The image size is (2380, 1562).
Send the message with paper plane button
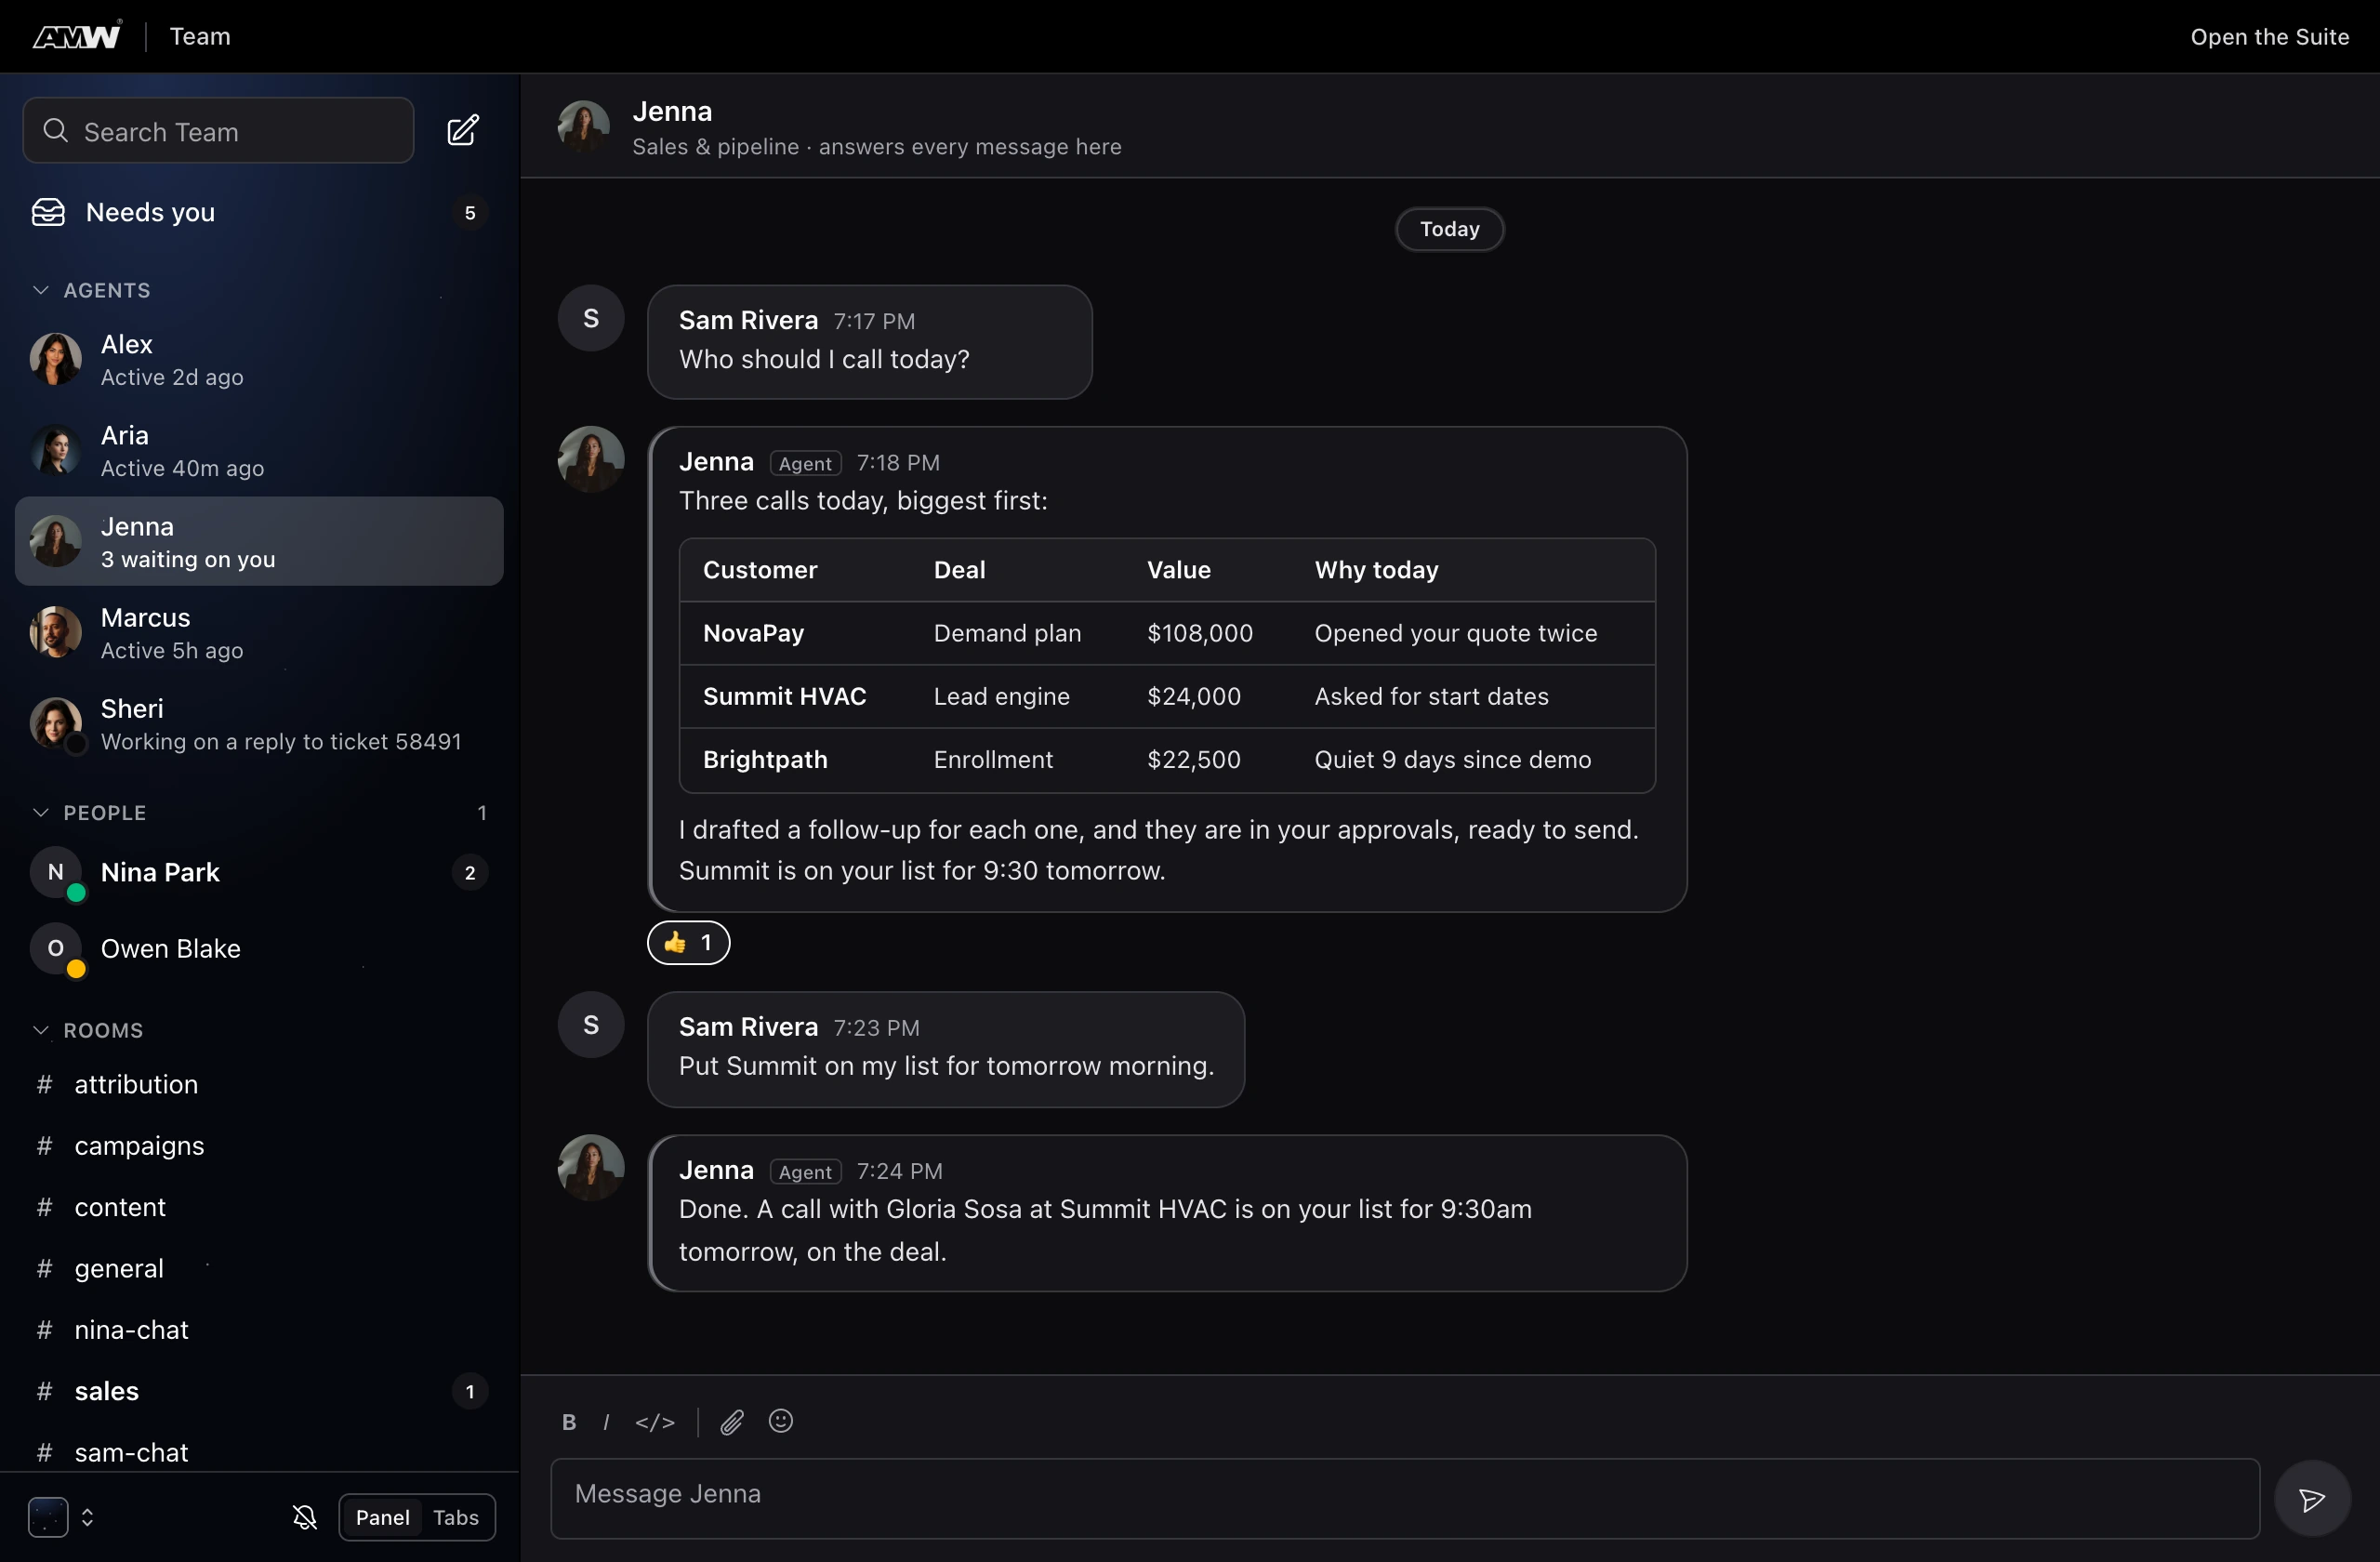(x=2312, y=1499)
